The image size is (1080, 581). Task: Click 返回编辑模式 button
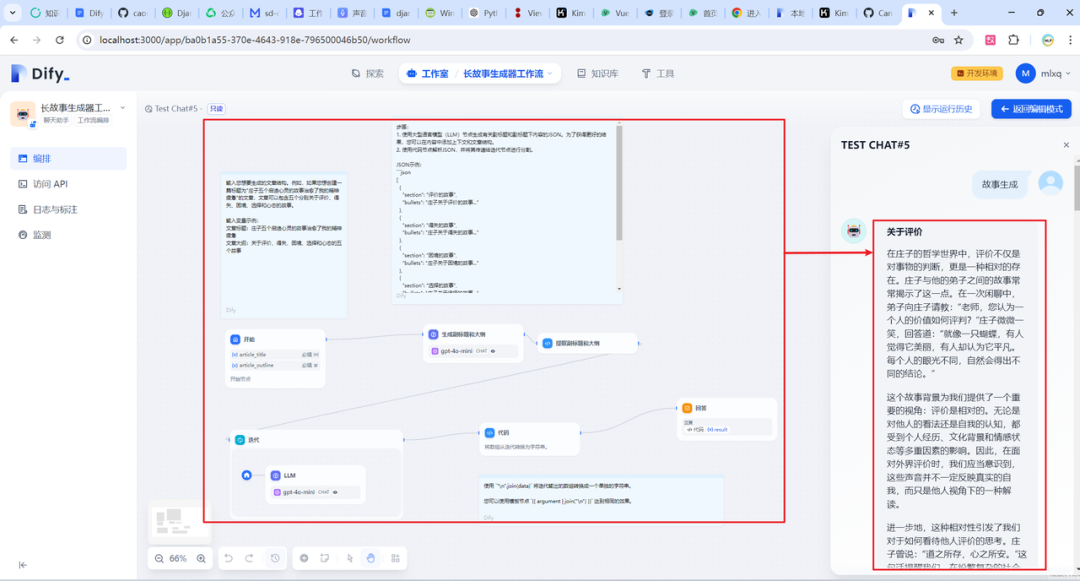pyautogui.click(x=1031, y=109)
